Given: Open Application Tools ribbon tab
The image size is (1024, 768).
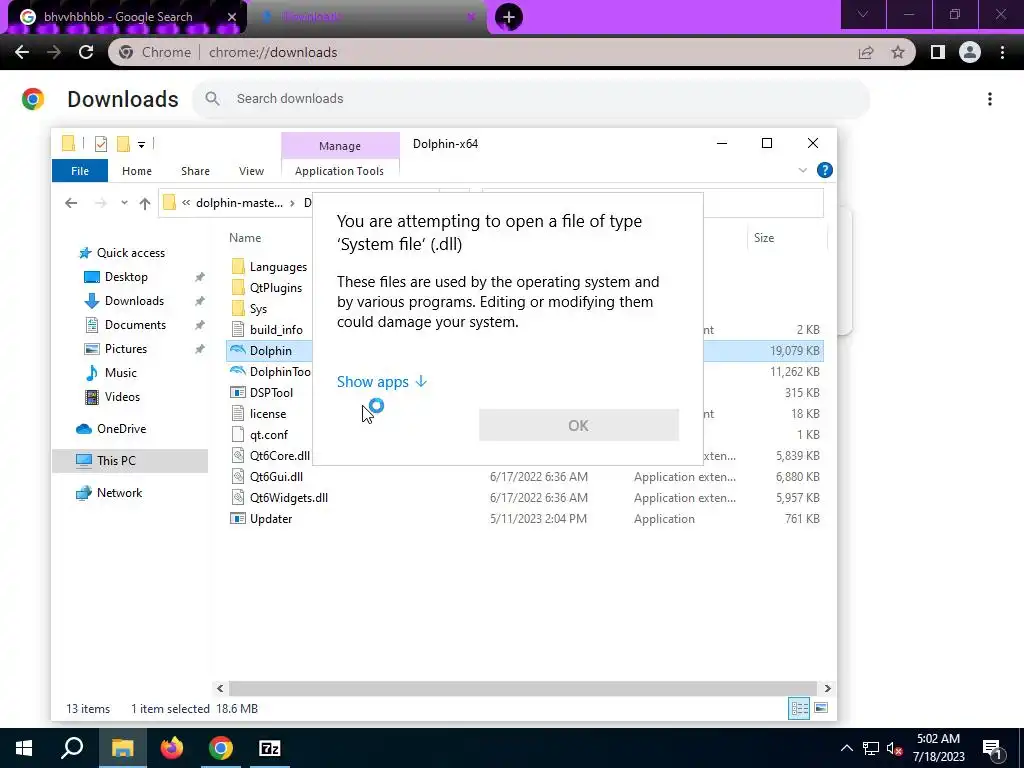Looking at the screenshot, I should pyautogui.click(x=339, y=171).
